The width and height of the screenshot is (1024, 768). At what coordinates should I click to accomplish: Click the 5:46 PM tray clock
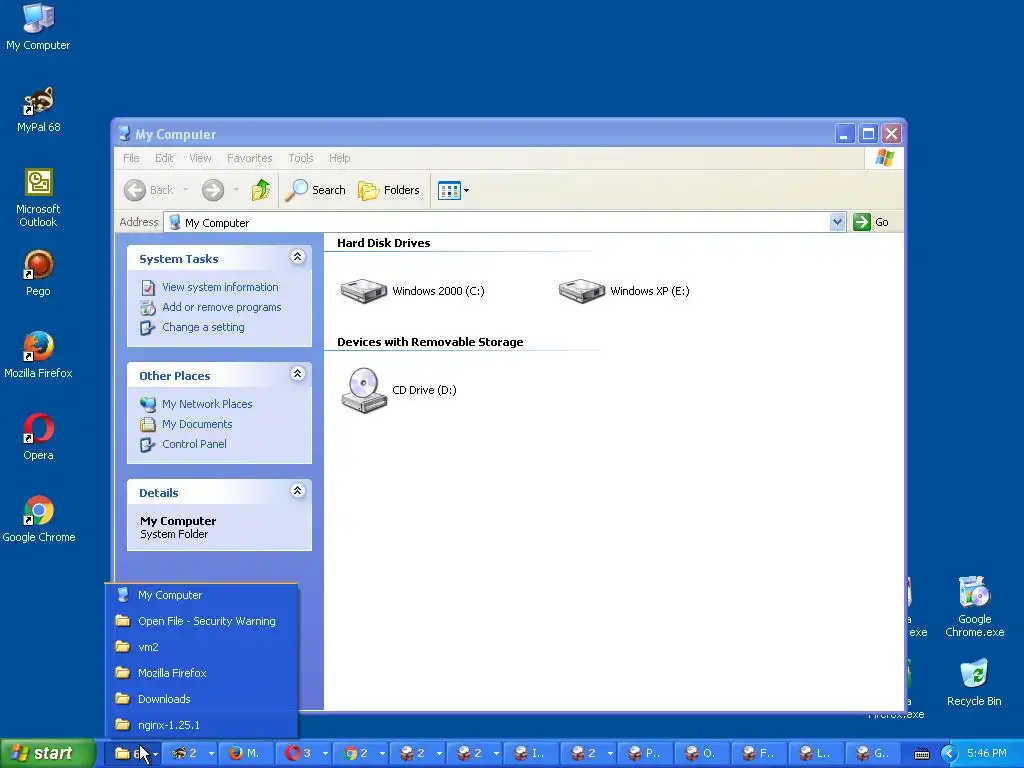(987, 754)
